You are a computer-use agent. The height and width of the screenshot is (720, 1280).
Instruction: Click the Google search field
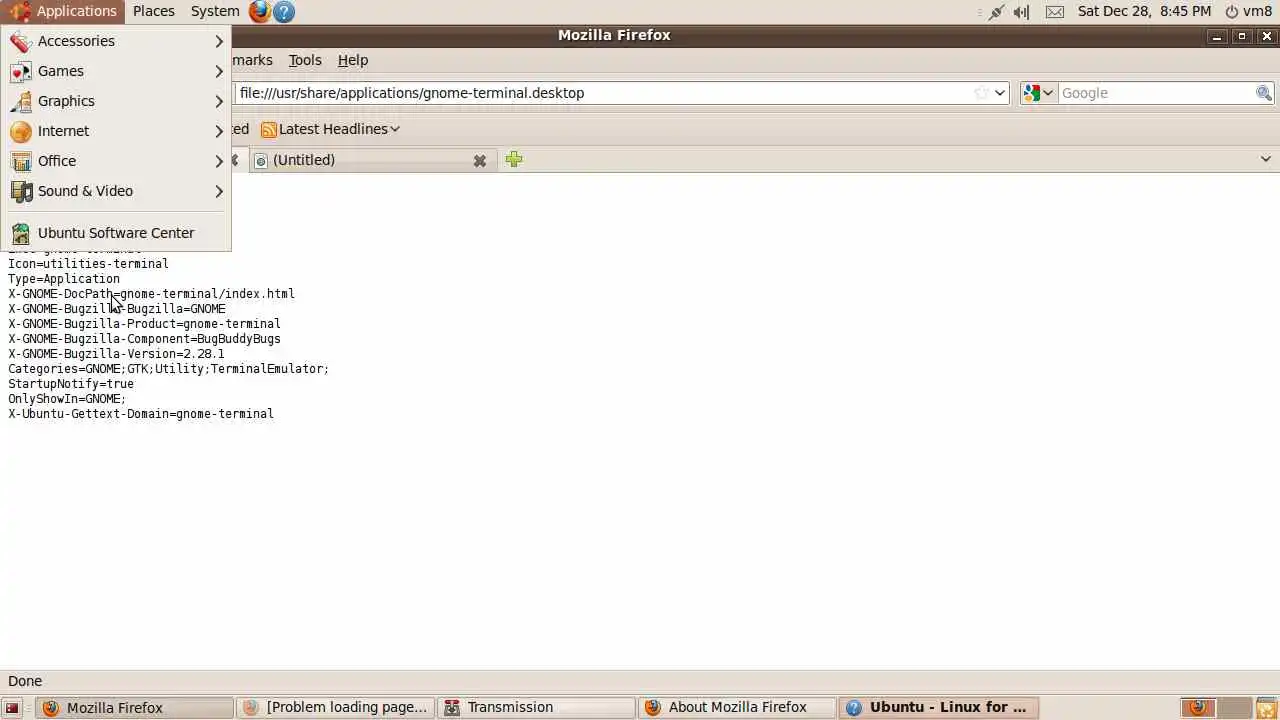click(x=1156, y=93)
